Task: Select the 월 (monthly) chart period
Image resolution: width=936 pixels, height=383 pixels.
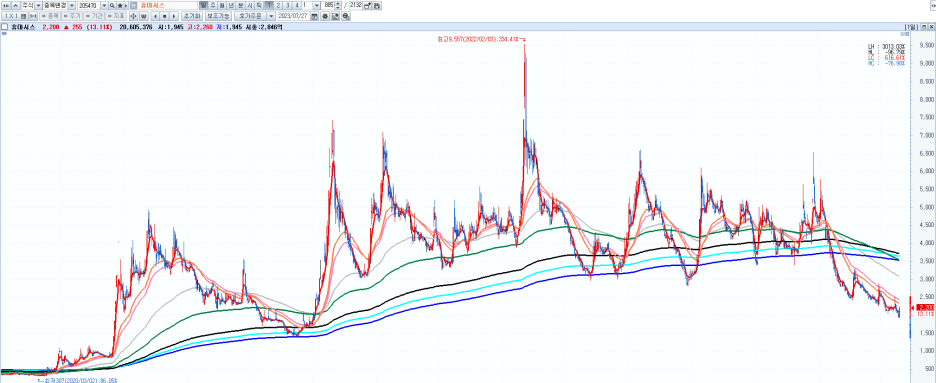Action: (221, 5)
